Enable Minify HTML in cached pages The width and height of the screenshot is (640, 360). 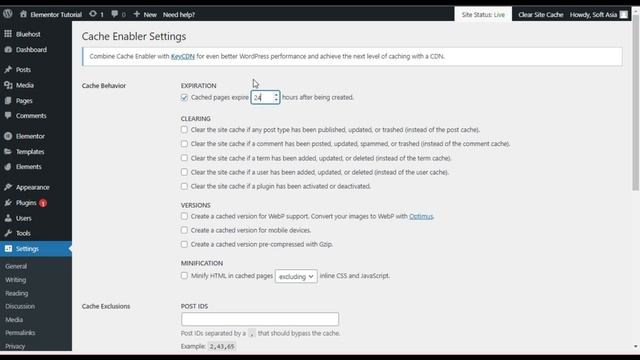coord(184,276)
